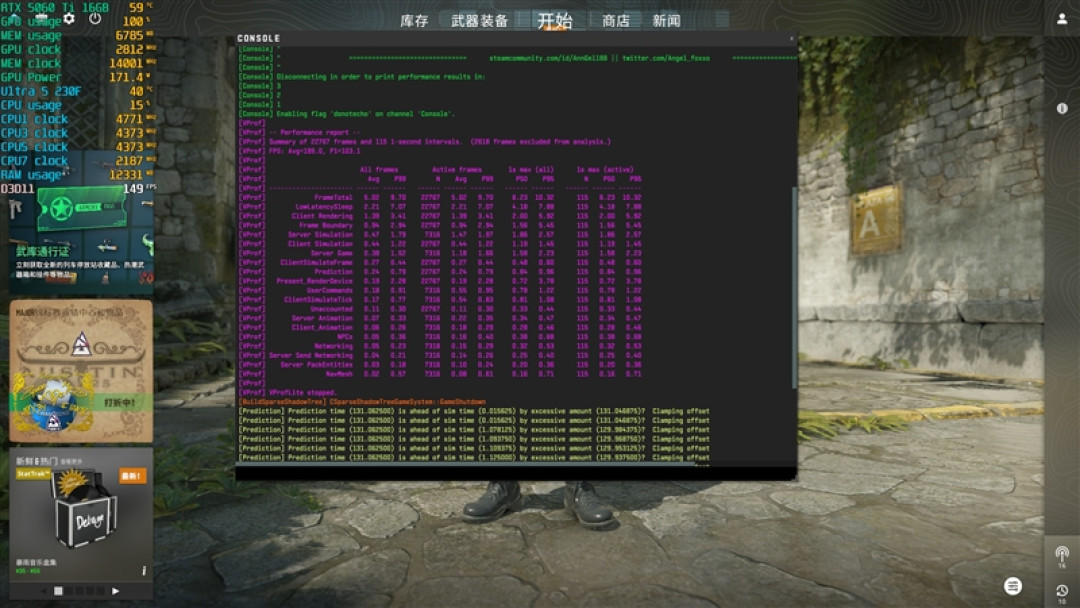Click the power quit icon
This screenshot has width=1080, height=608.
click(95, 19)
